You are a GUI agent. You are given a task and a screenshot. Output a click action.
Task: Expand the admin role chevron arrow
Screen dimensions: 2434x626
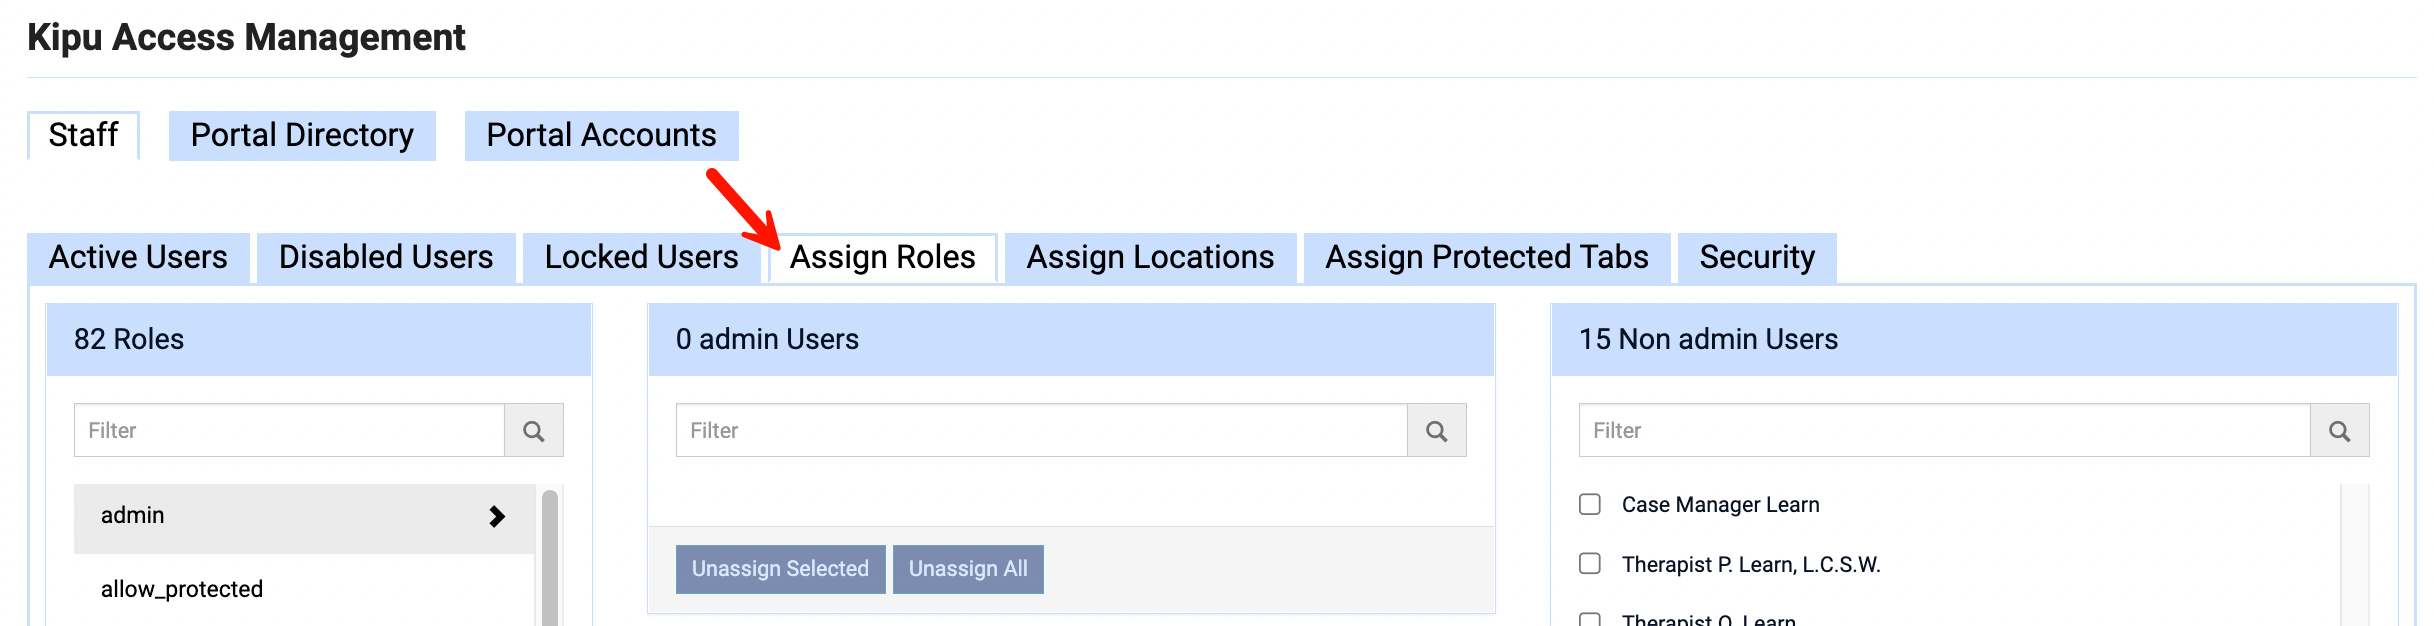(x=497, y=516)
